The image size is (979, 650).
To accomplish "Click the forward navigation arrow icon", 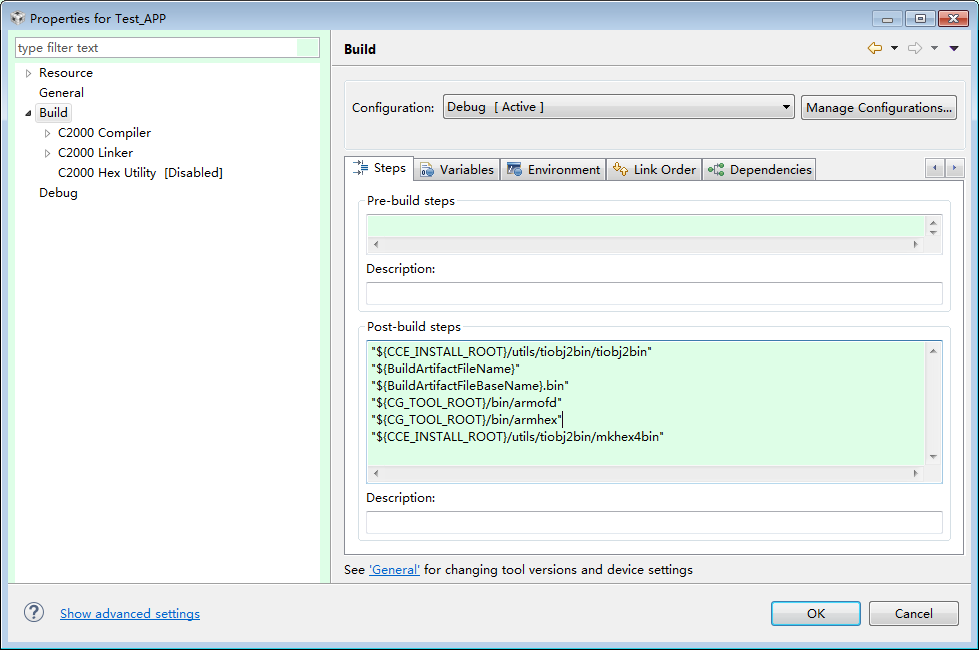I will point(914,48).
